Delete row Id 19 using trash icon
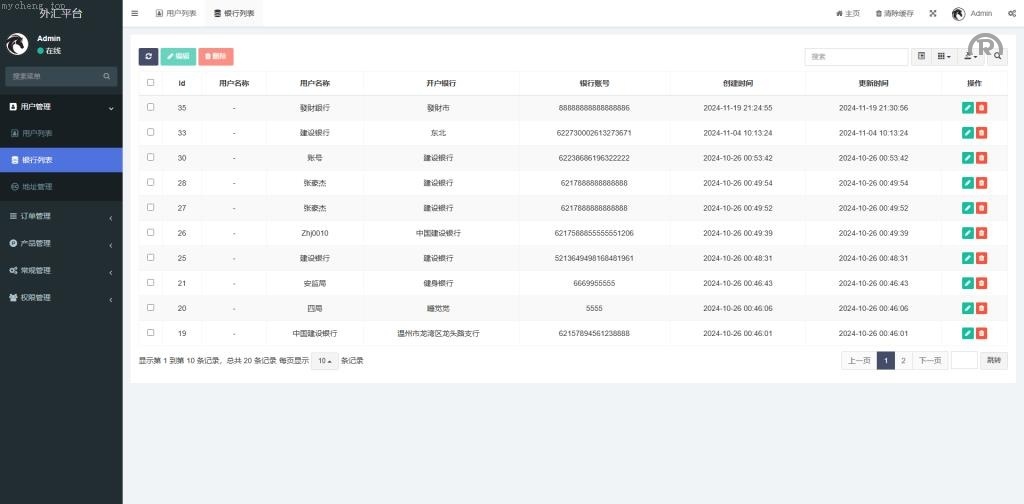This screenshot has height=504, width=1024. tap(981, 333)
